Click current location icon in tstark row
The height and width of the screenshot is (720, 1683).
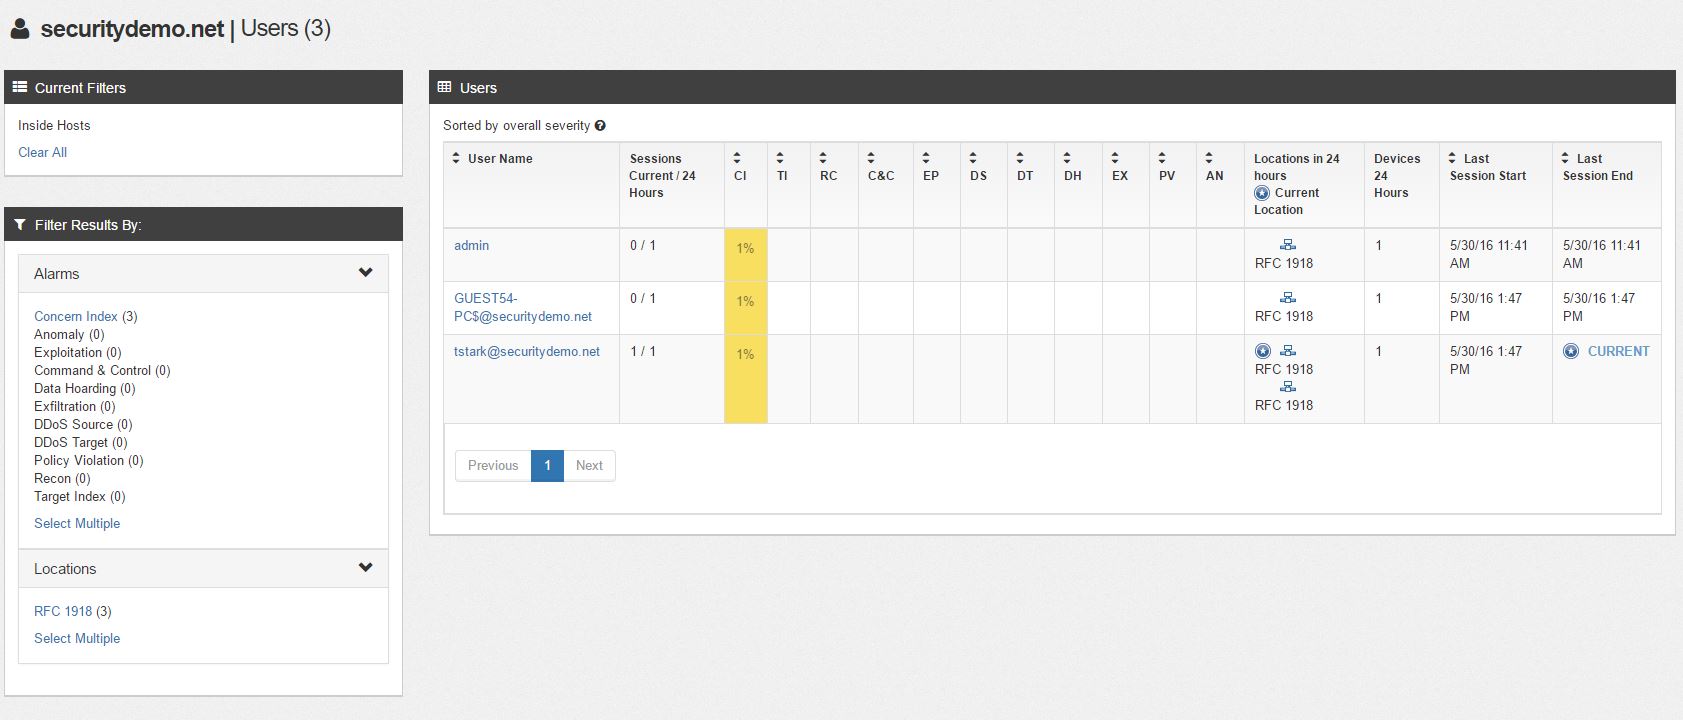(1263, 351)
